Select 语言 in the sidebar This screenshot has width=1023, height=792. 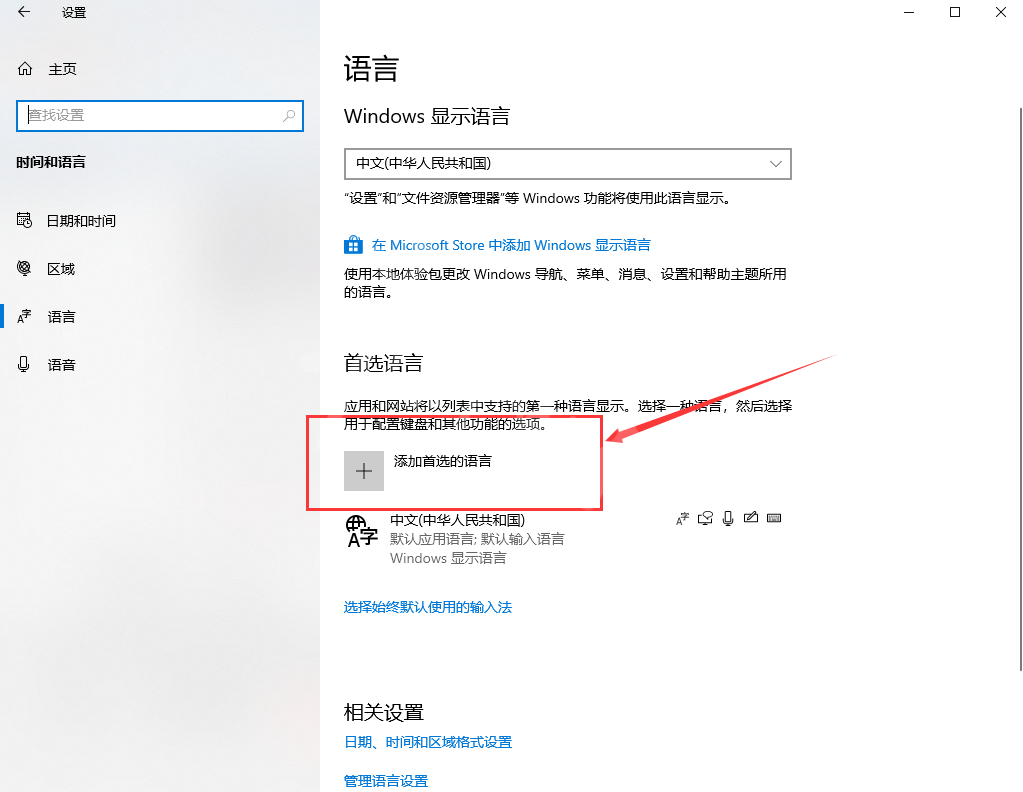coord(61,317)
